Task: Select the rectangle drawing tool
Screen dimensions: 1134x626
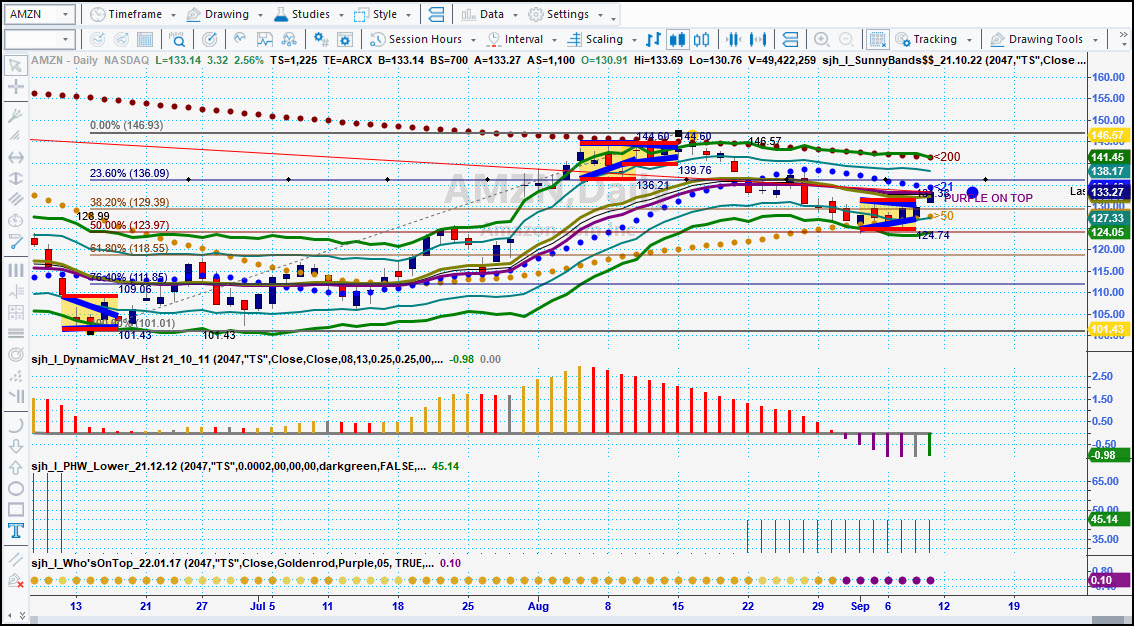Action: click(15, 509)
